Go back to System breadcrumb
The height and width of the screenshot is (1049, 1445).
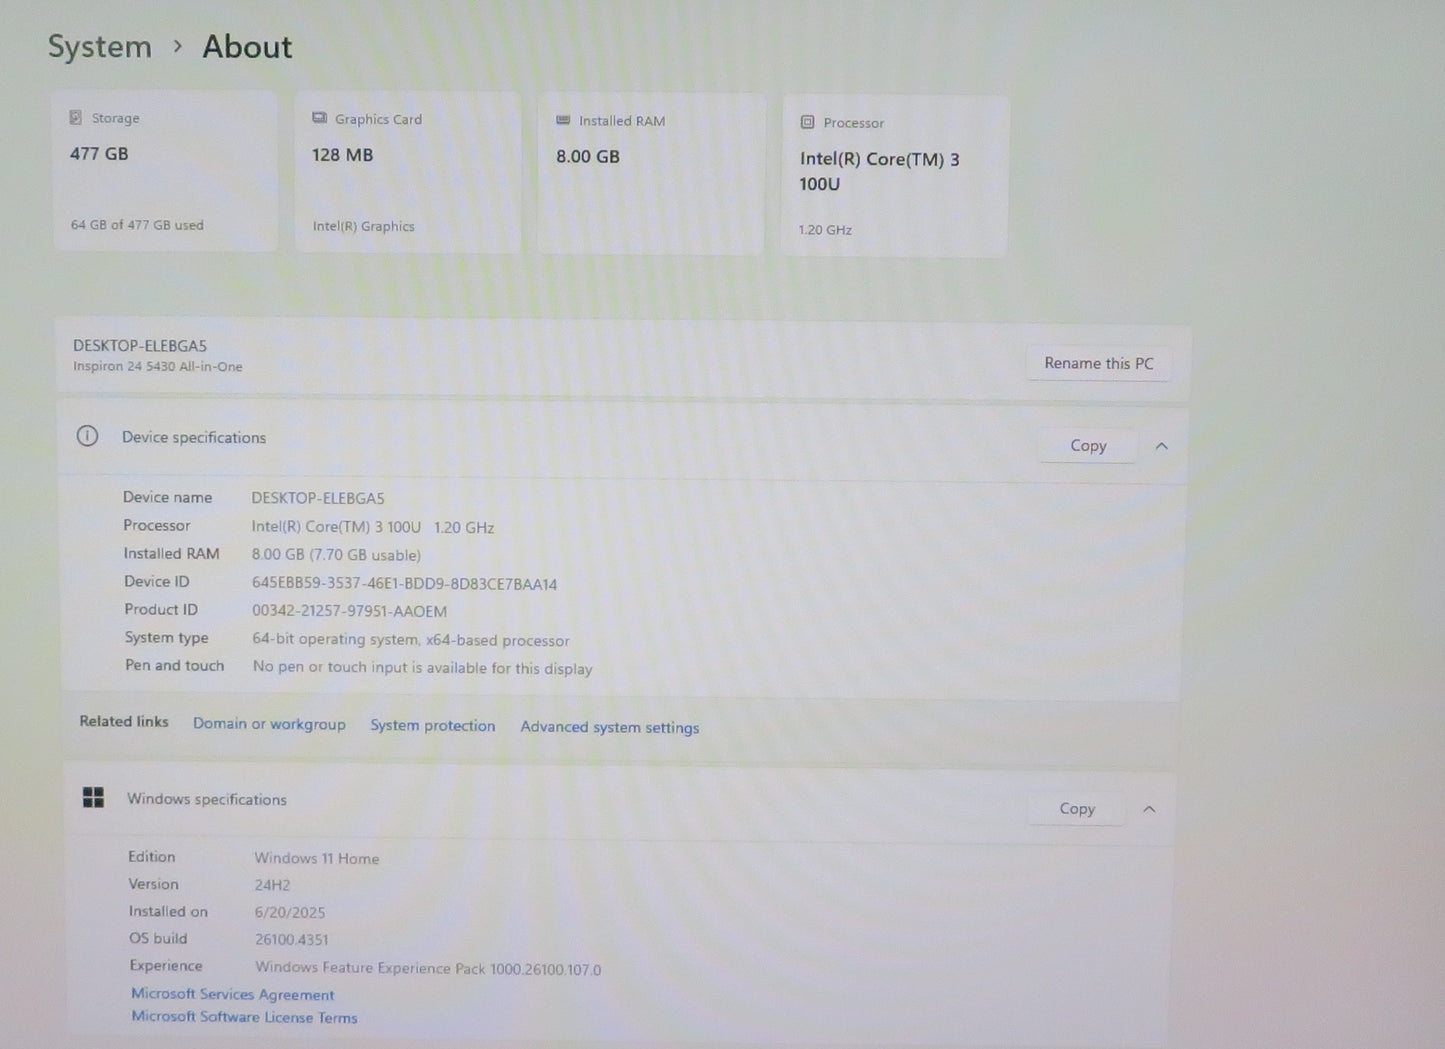(x=100, y=46)
